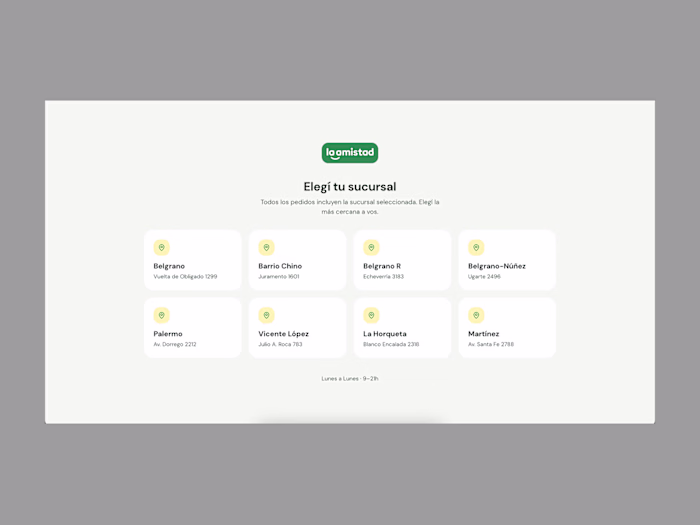The height and width of the screenshot is (525, 700).
Task: Choose the Barrio Chino branch name
Action: point(280,266)
